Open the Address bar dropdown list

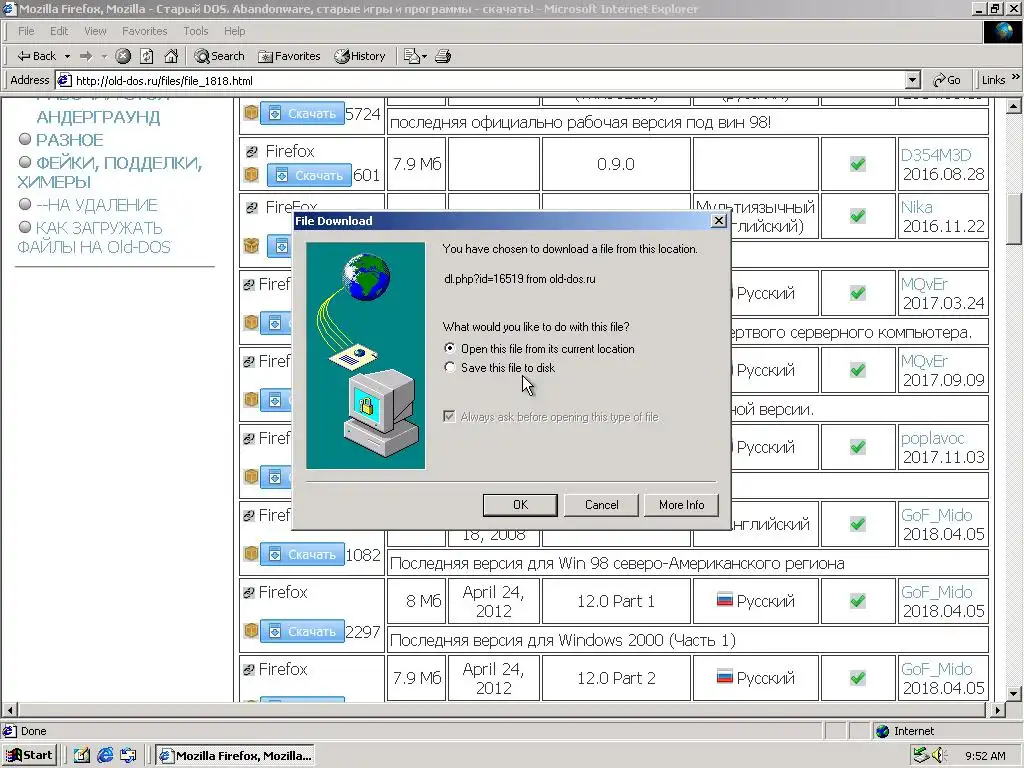(x=912, y=80)
